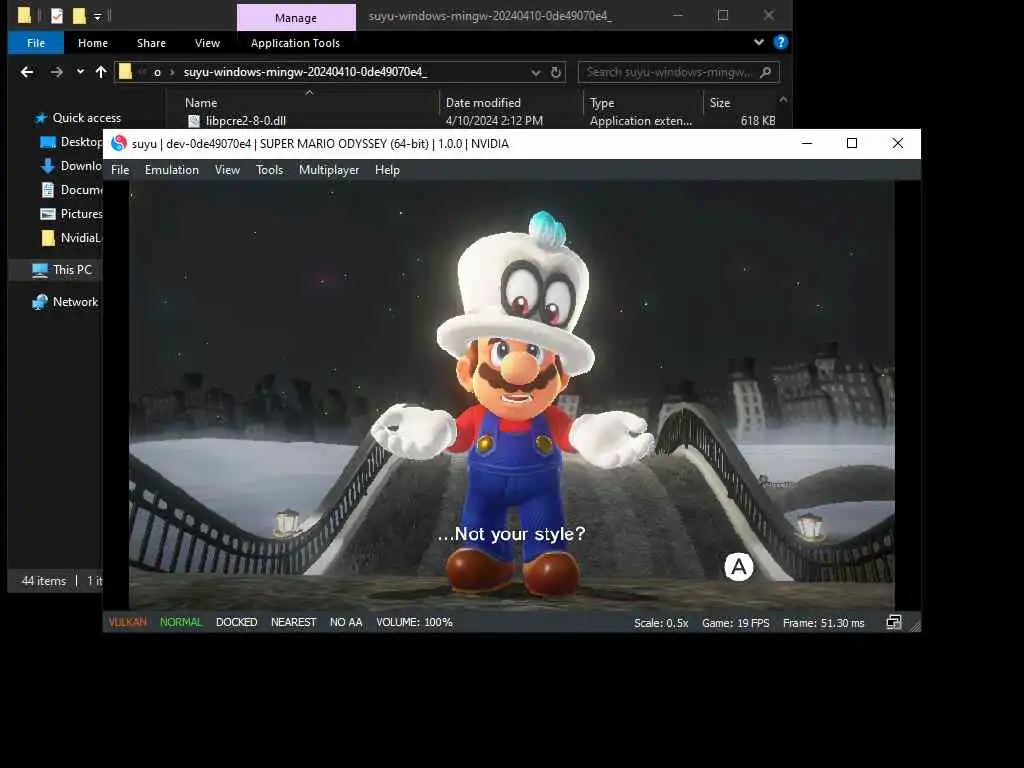Open the Emulation menu in suyu

coord(172,170)
